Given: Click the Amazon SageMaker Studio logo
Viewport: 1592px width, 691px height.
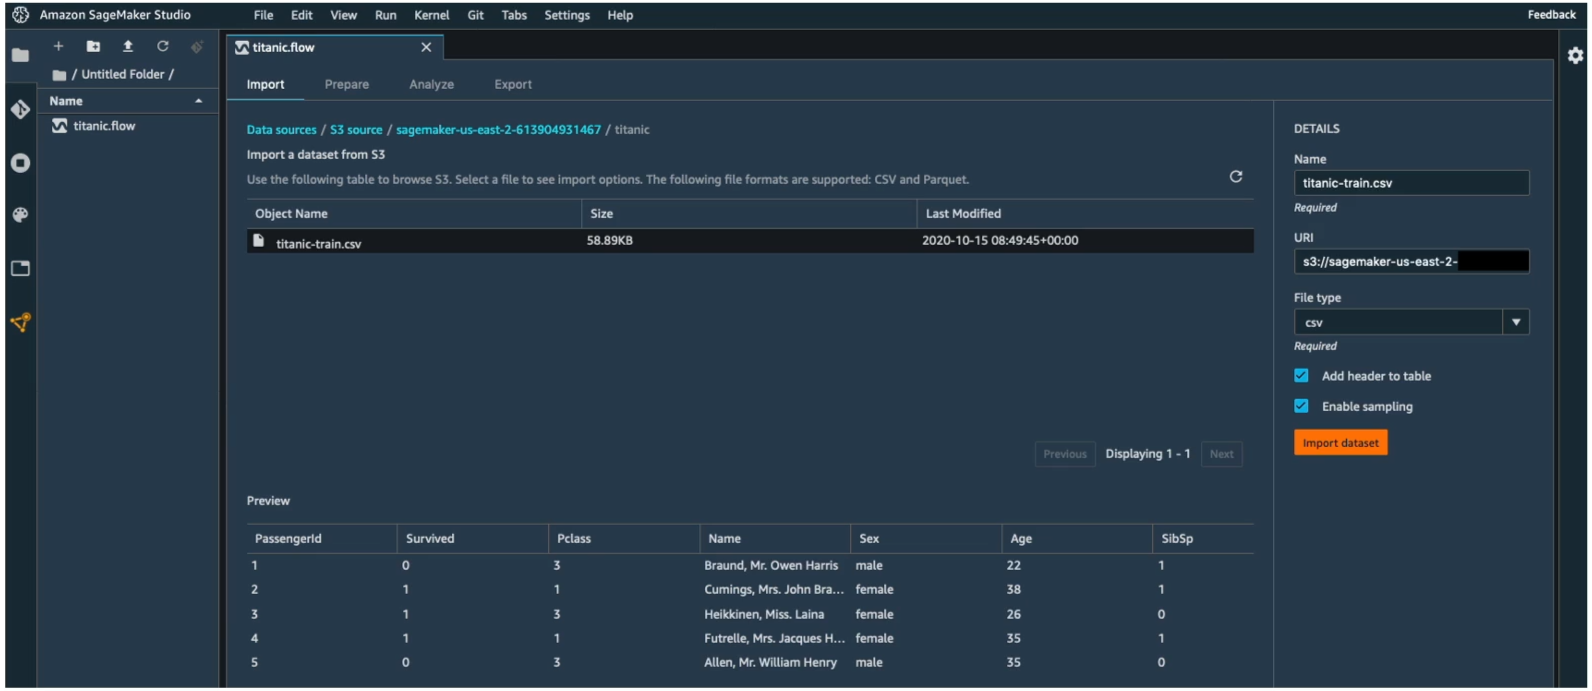Looking at the screenshot, I should pyautogui.click(x=20, y=15).
